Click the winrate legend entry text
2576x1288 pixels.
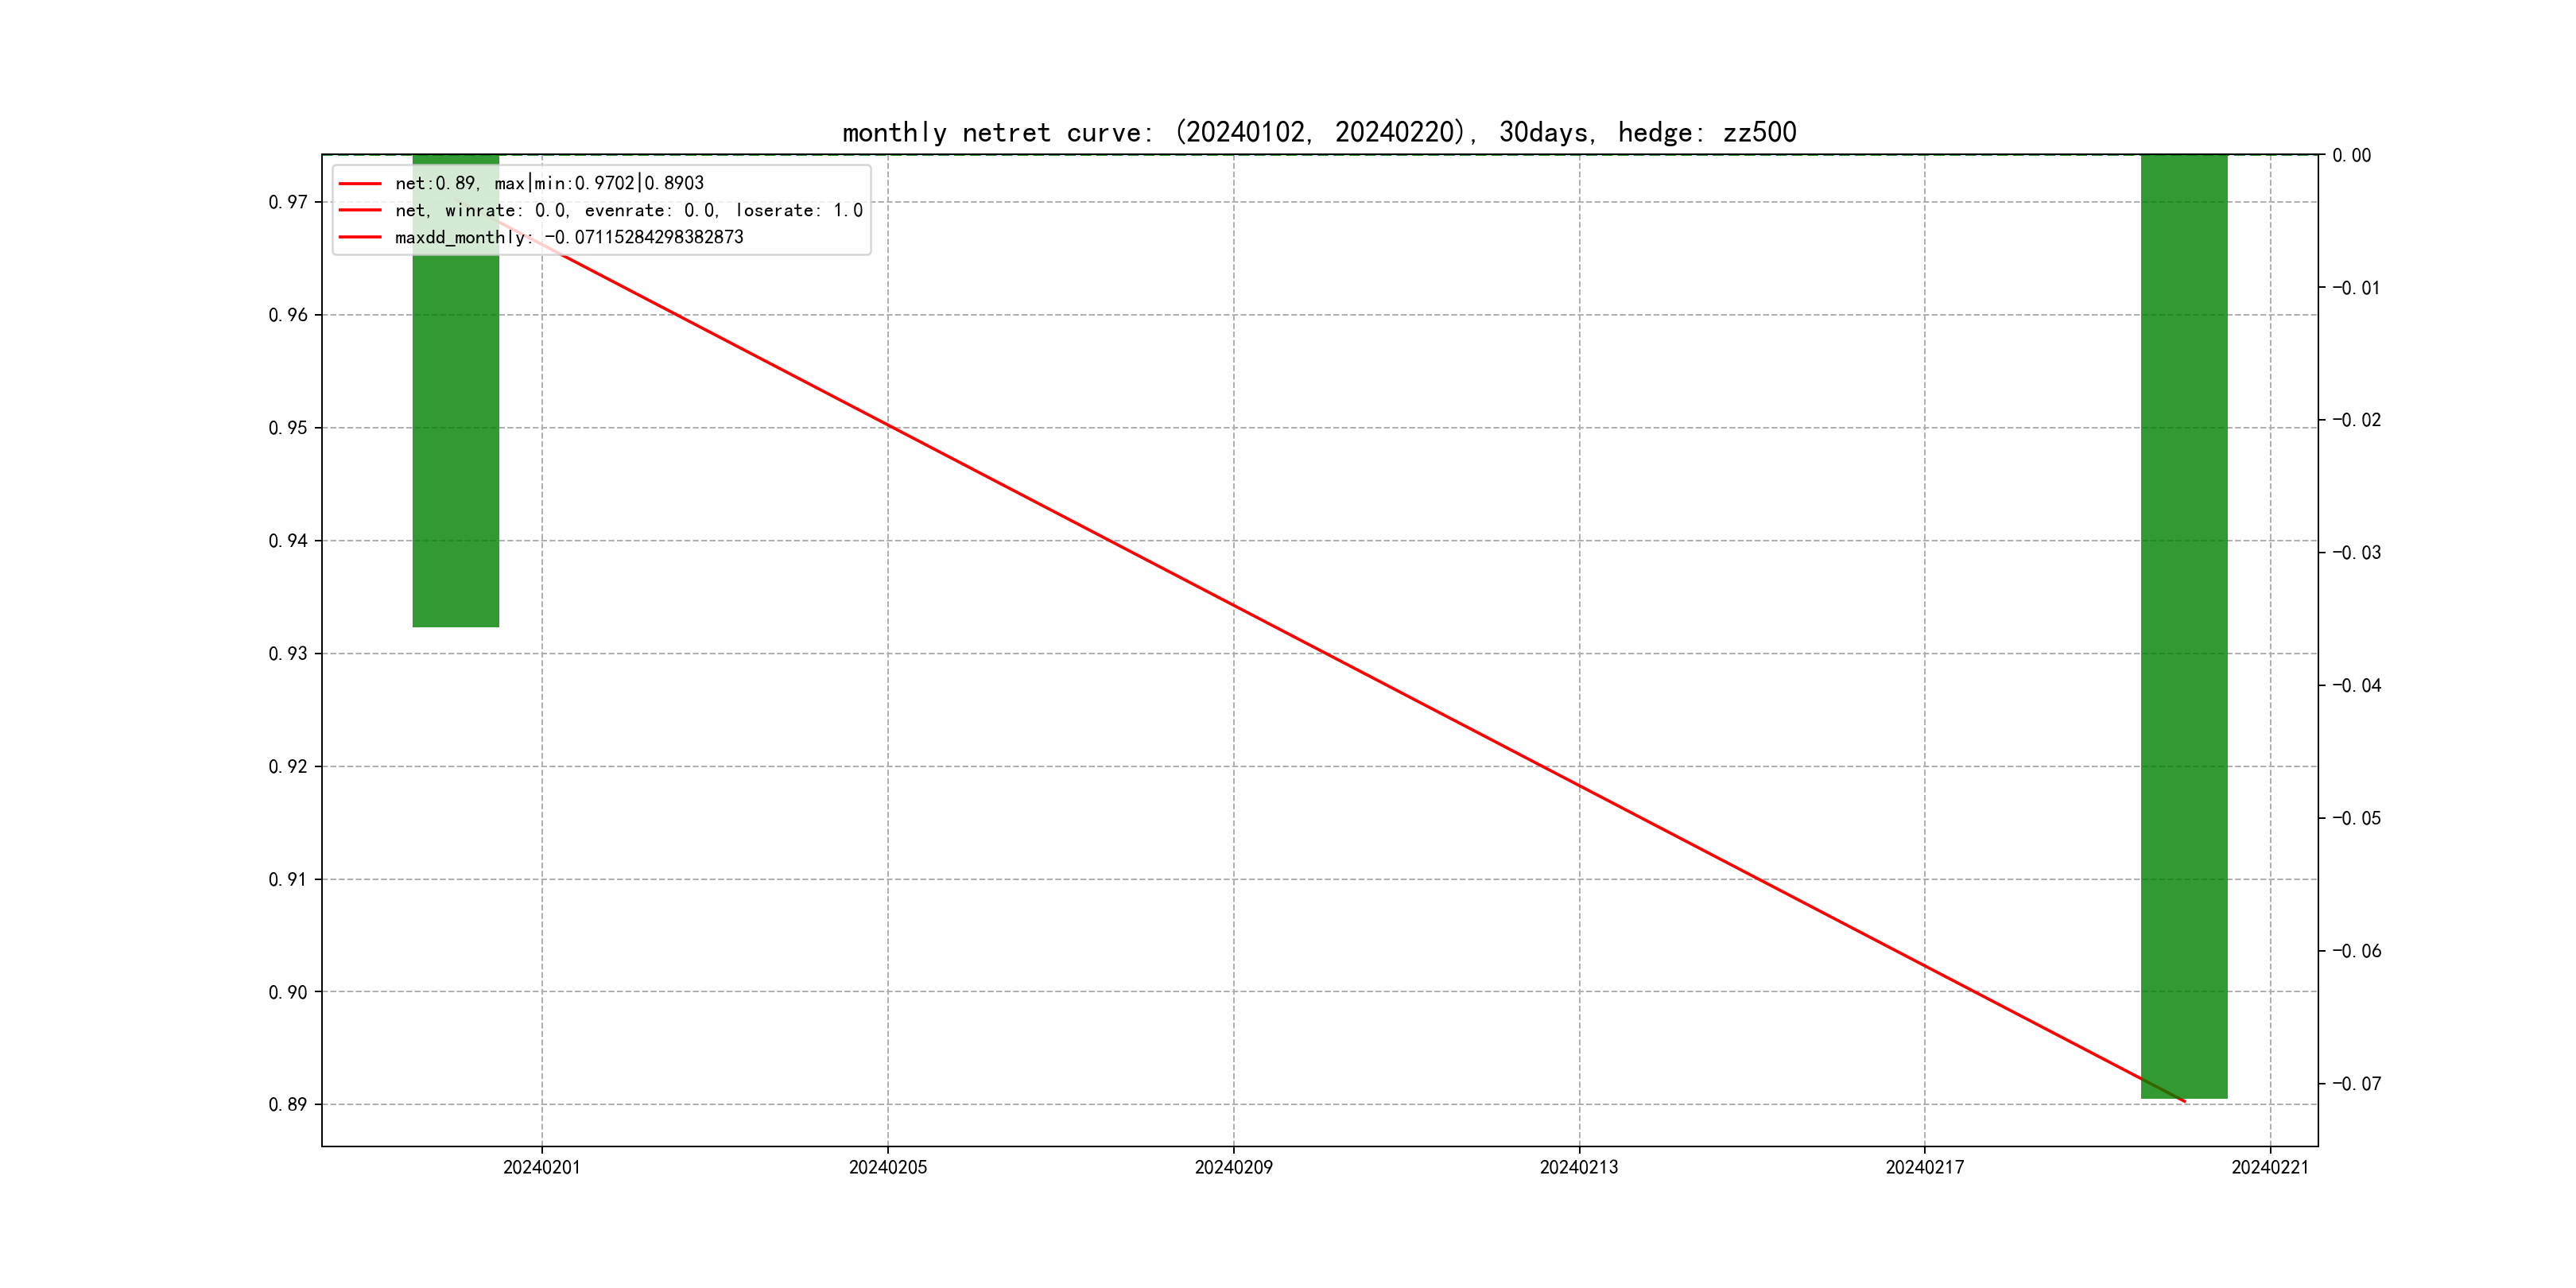click(x=628, y=210)
